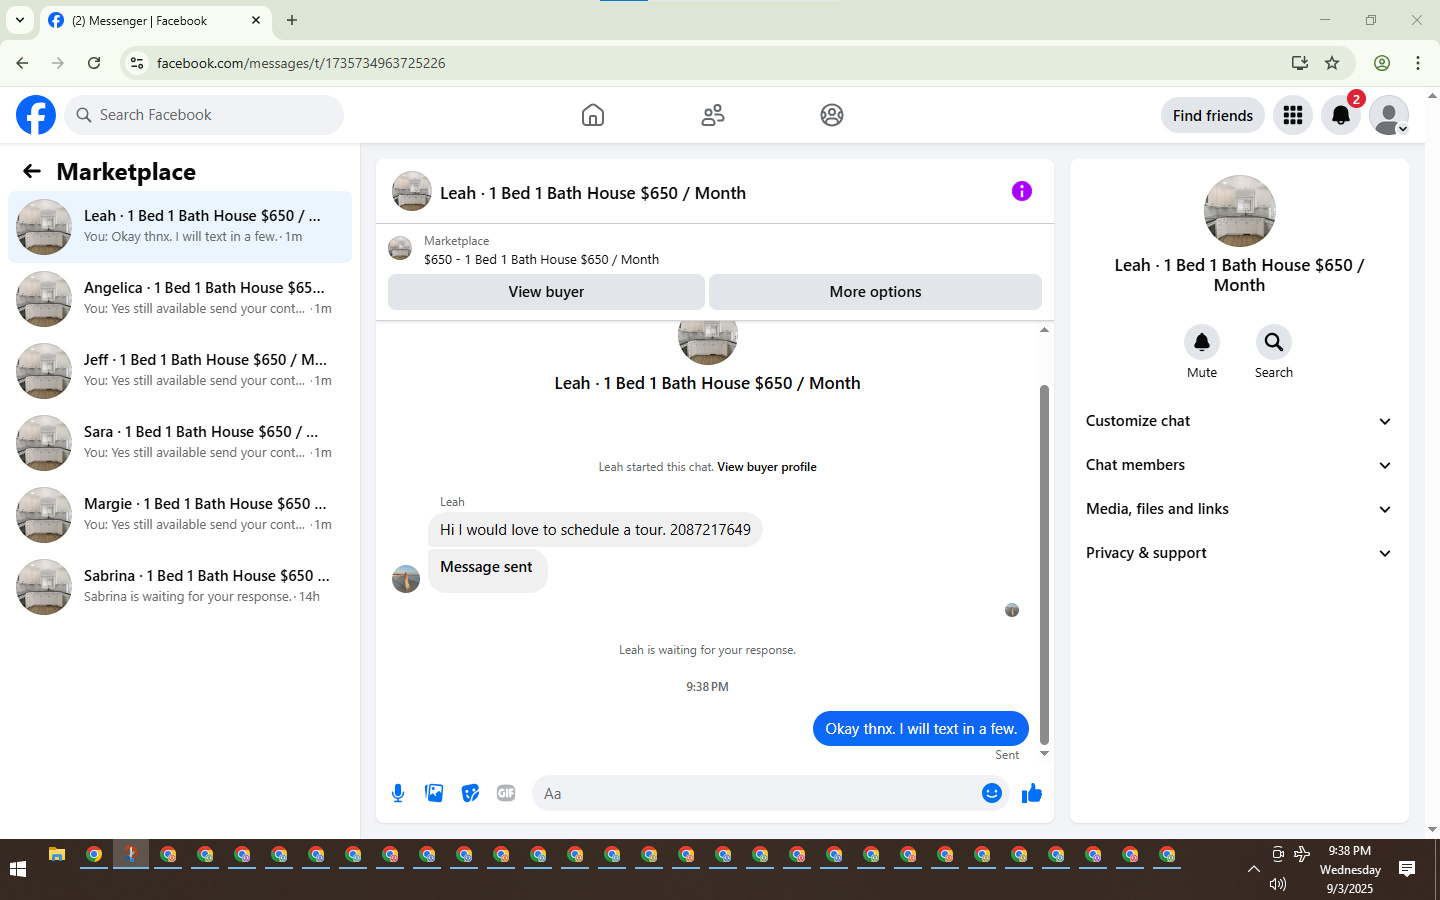Click the Find friends button
This screenshot has width=1440, height=900.
1213,115
